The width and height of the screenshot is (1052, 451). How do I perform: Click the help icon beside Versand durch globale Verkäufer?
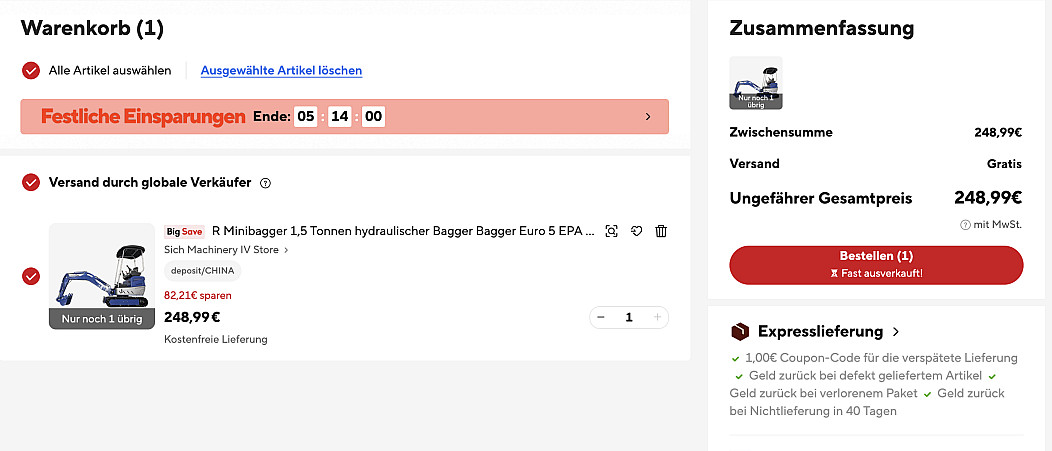(x=265, y=183)
